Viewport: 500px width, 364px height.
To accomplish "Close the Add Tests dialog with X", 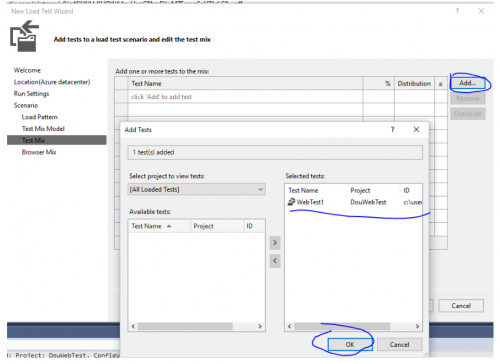I will click(416, 129).
